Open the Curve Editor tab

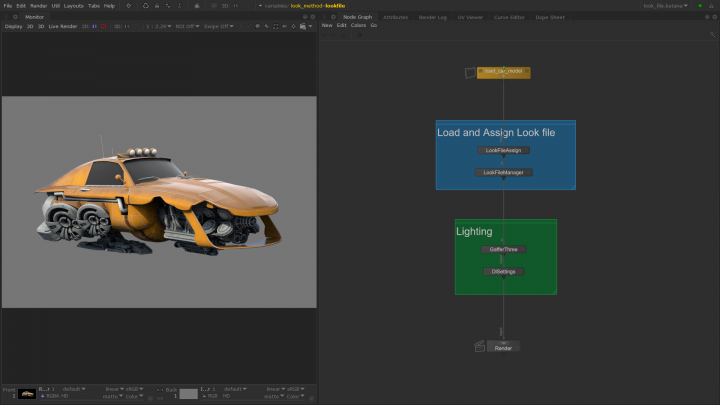click(x=509, y=17)
